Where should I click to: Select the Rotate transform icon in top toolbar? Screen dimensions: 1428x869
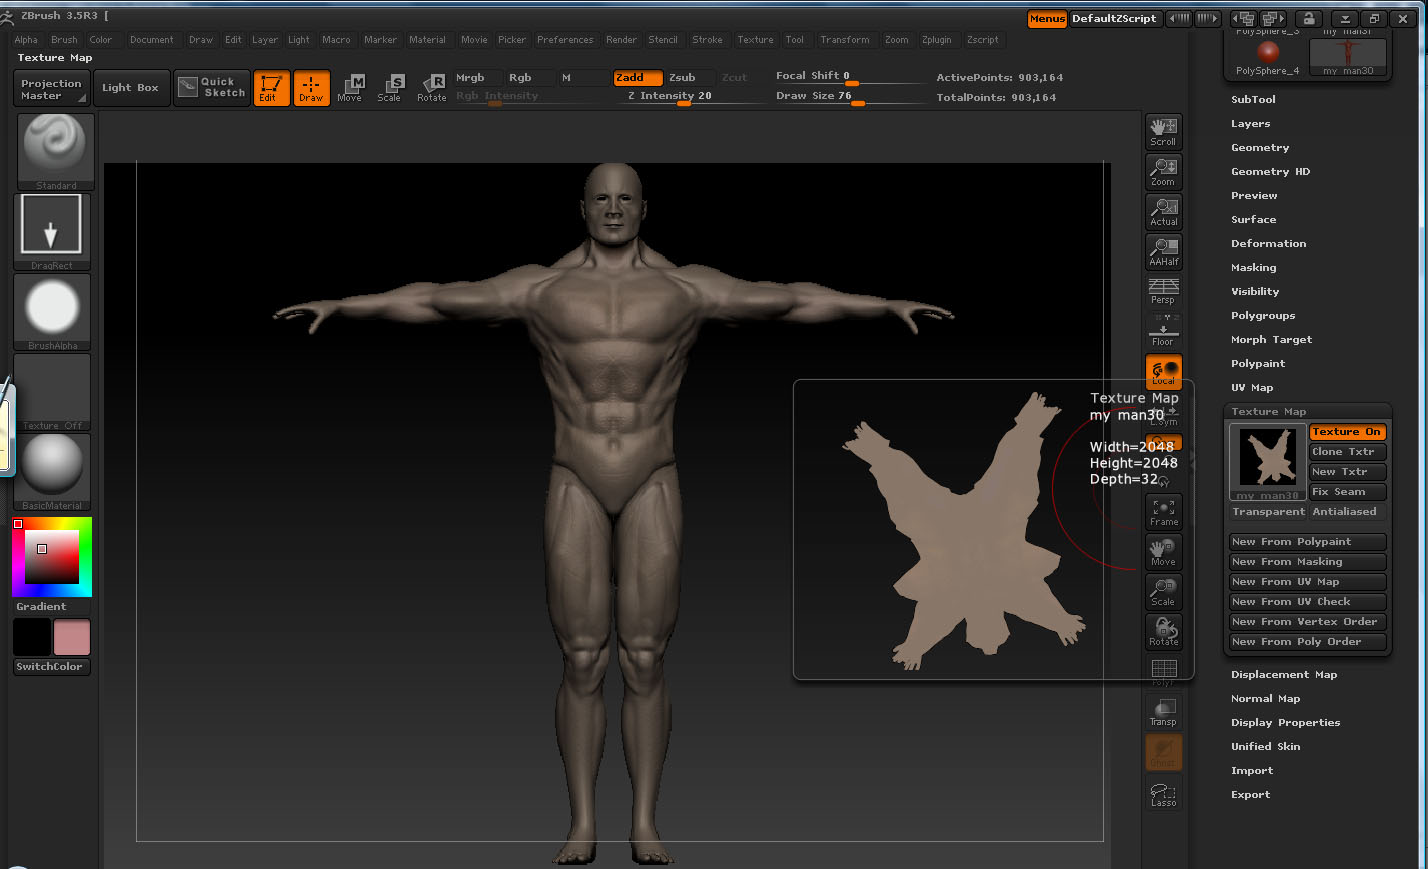tap(432, 87)
